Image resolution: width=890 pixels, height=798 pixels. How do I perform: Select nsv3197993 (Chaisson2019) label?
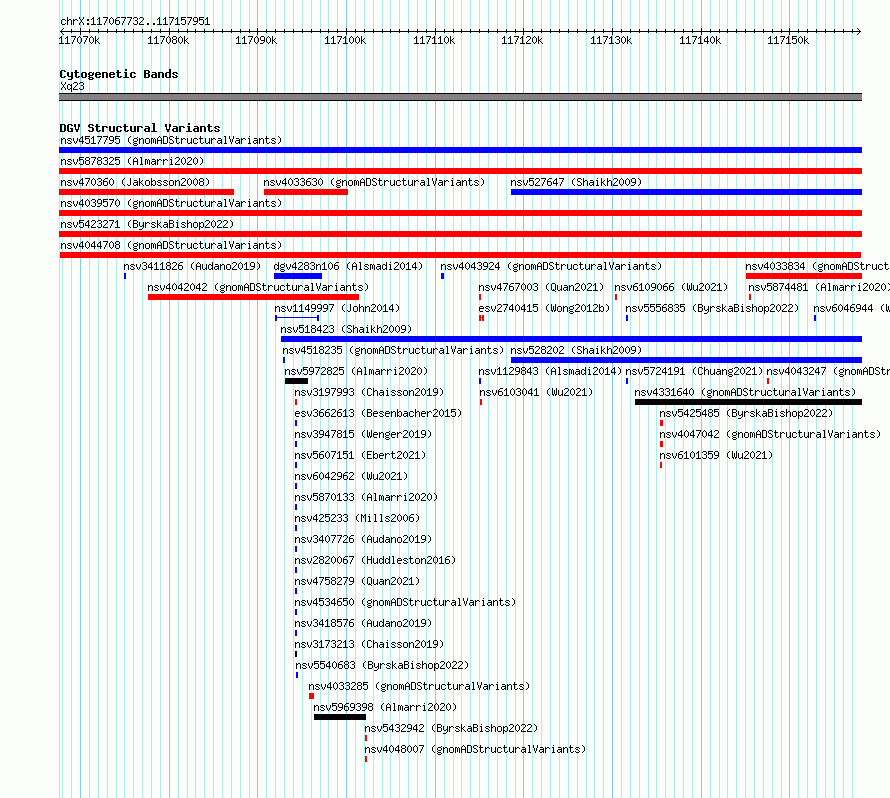coord(369,392)
